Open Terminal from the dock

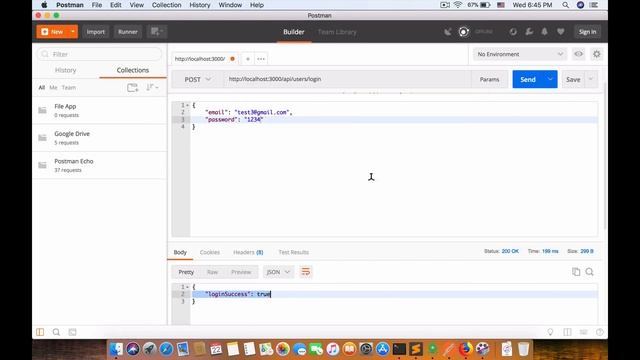[x=399, y=349]
